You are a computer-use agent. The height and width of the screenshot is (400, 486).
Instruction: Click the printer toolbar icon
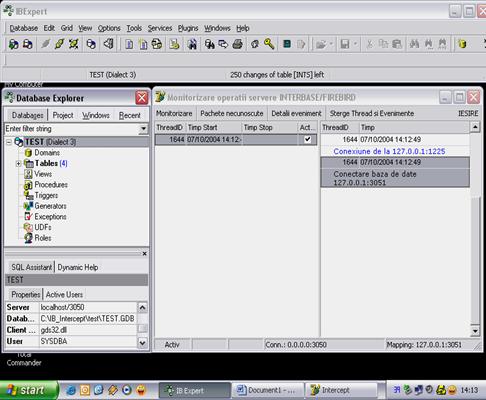point(237,44)
